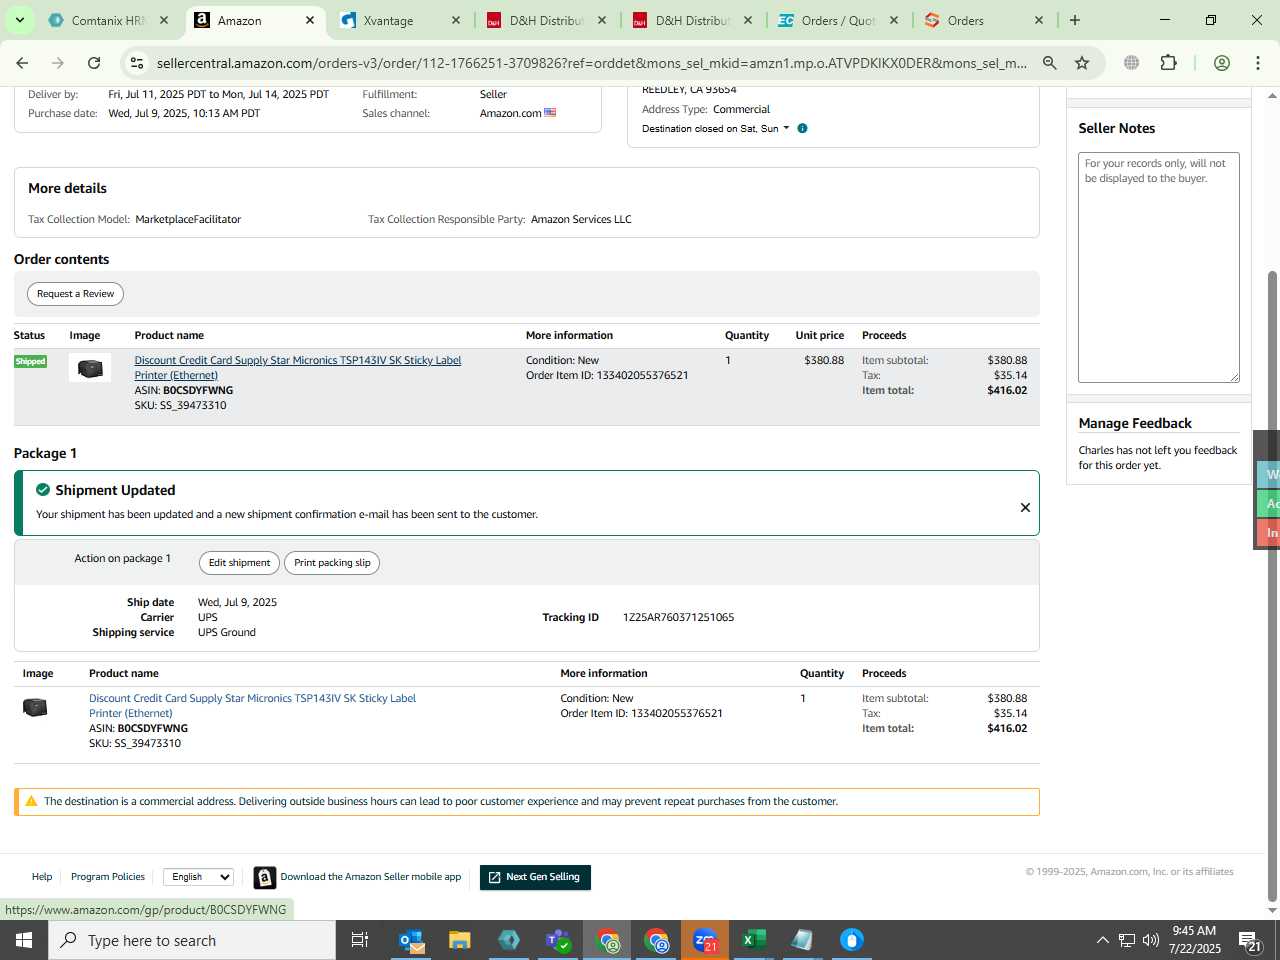Open Star Micronics product link in Order contents

click(297, 368)
